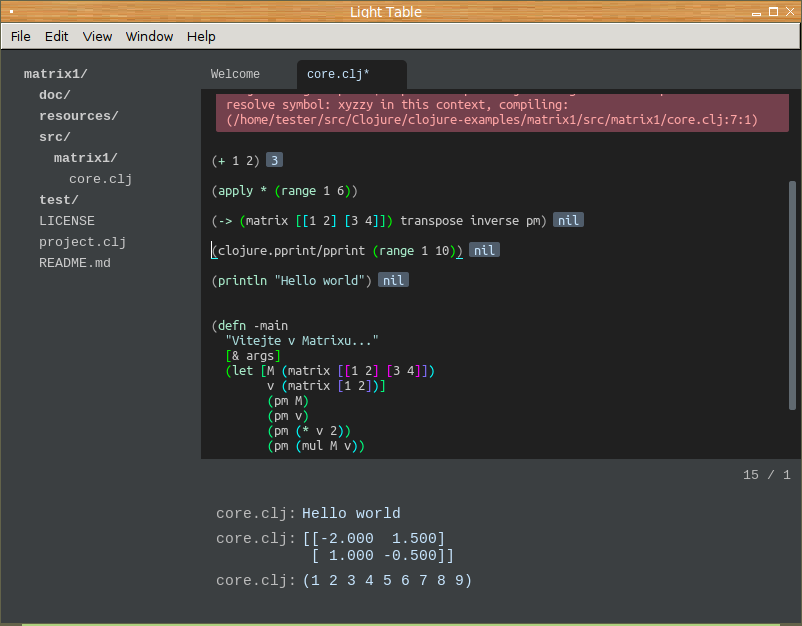This screenshot has width=802, height=626.
Task: Open core.clj in the workspace tree
Action: [100, 179]
